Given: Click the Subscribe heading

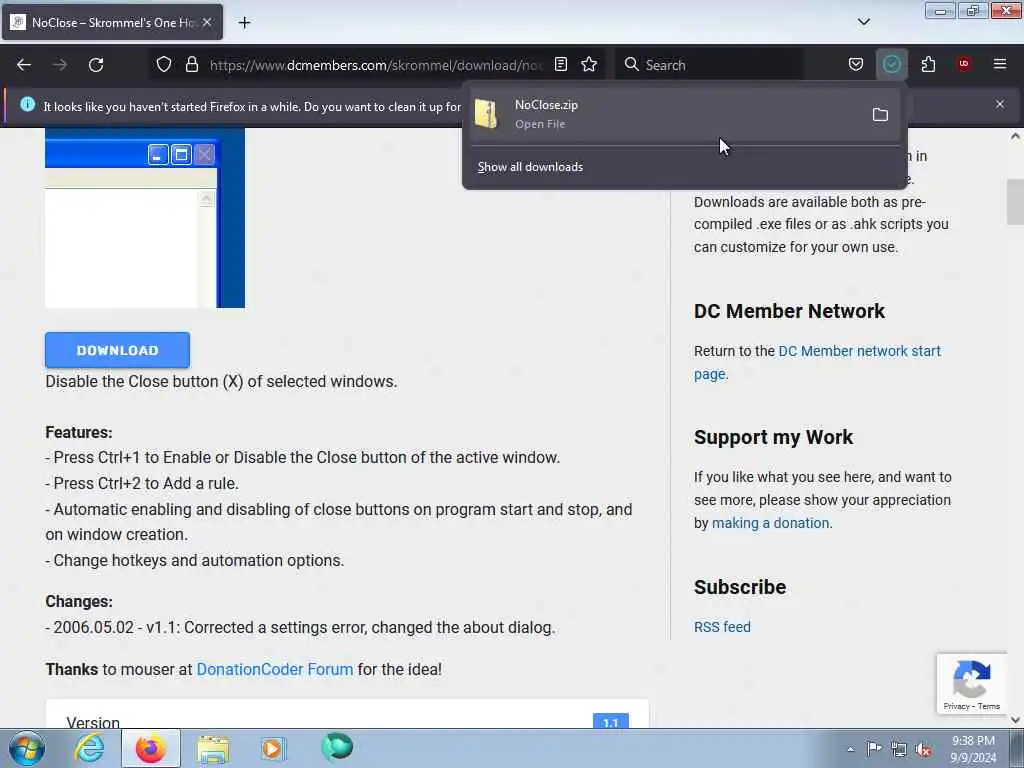Looking at the screenshot, I should (740, 587).
